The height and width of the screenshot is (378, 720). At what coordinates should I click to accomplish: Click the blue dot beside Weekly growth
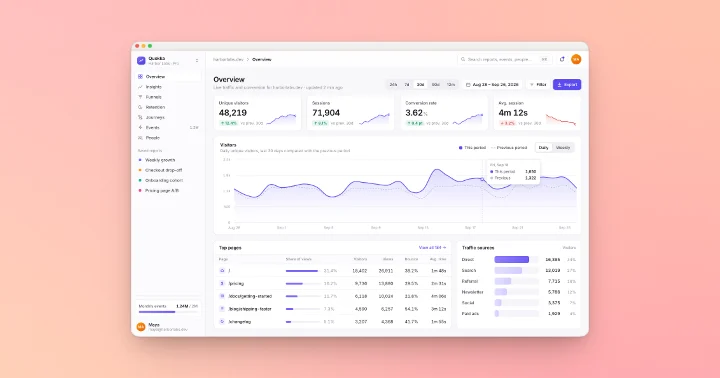coord(140,160)
